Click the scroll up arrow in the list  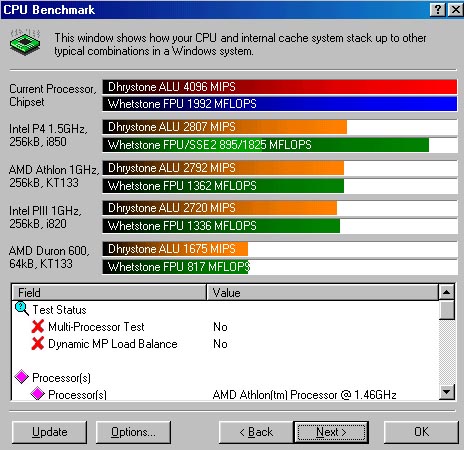pyautogui.click(x=447, y=292)
